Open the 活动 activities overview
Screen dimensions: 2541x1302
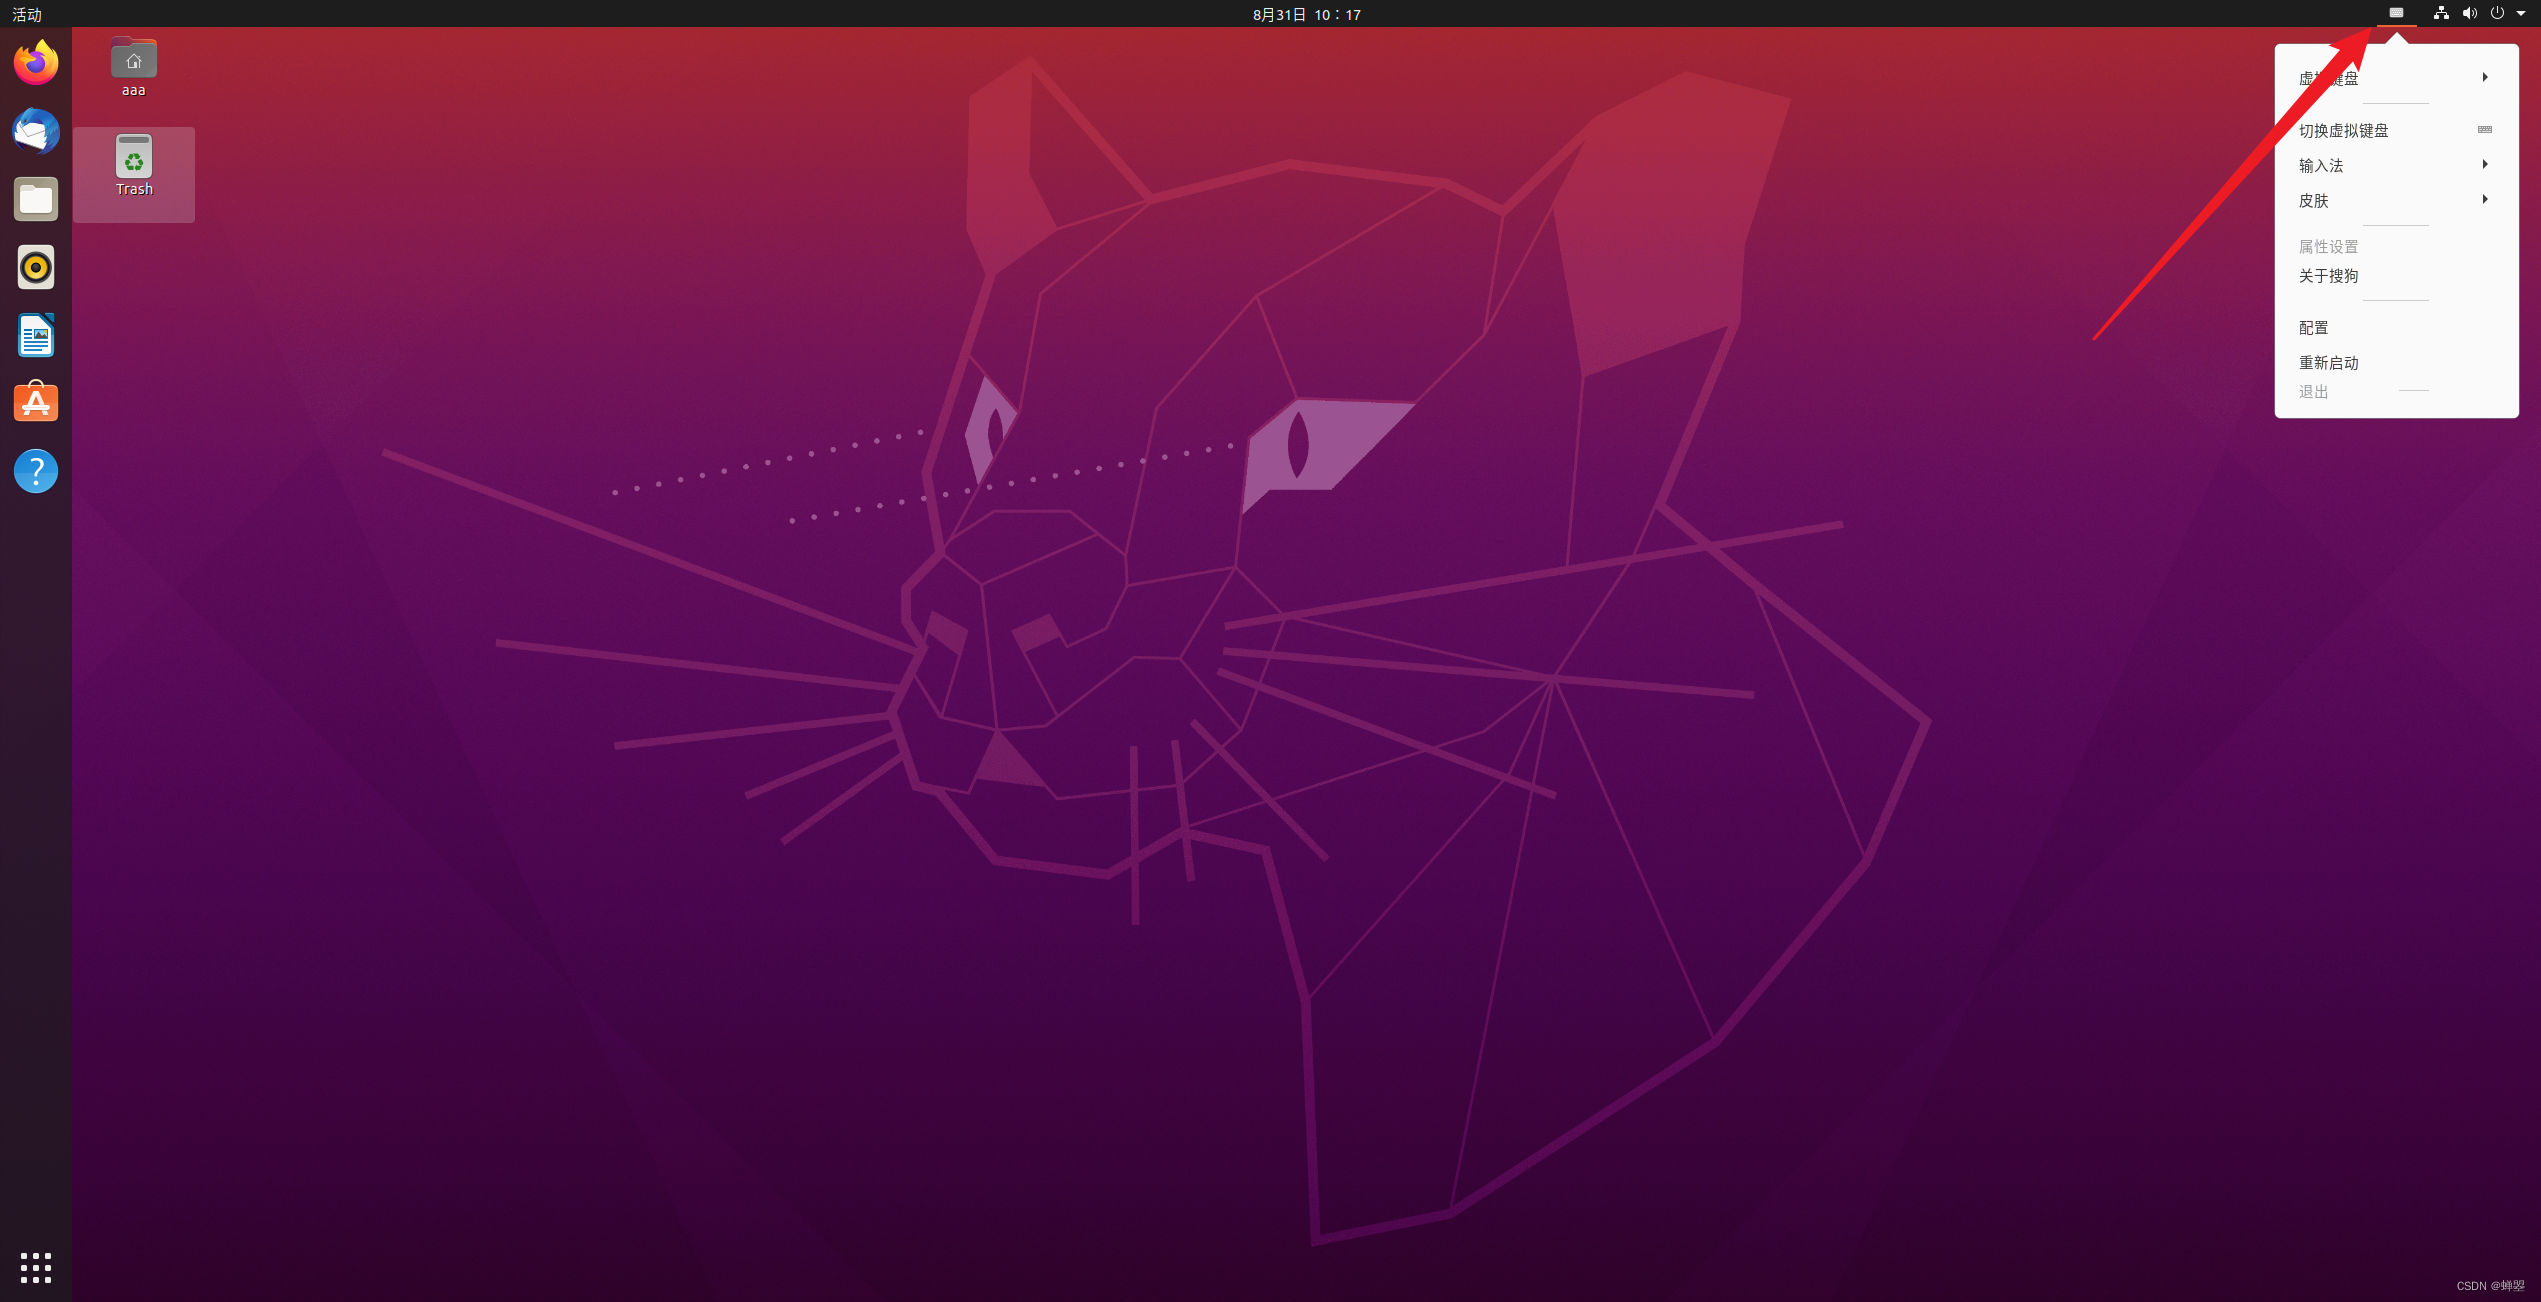tap(27, 14)
